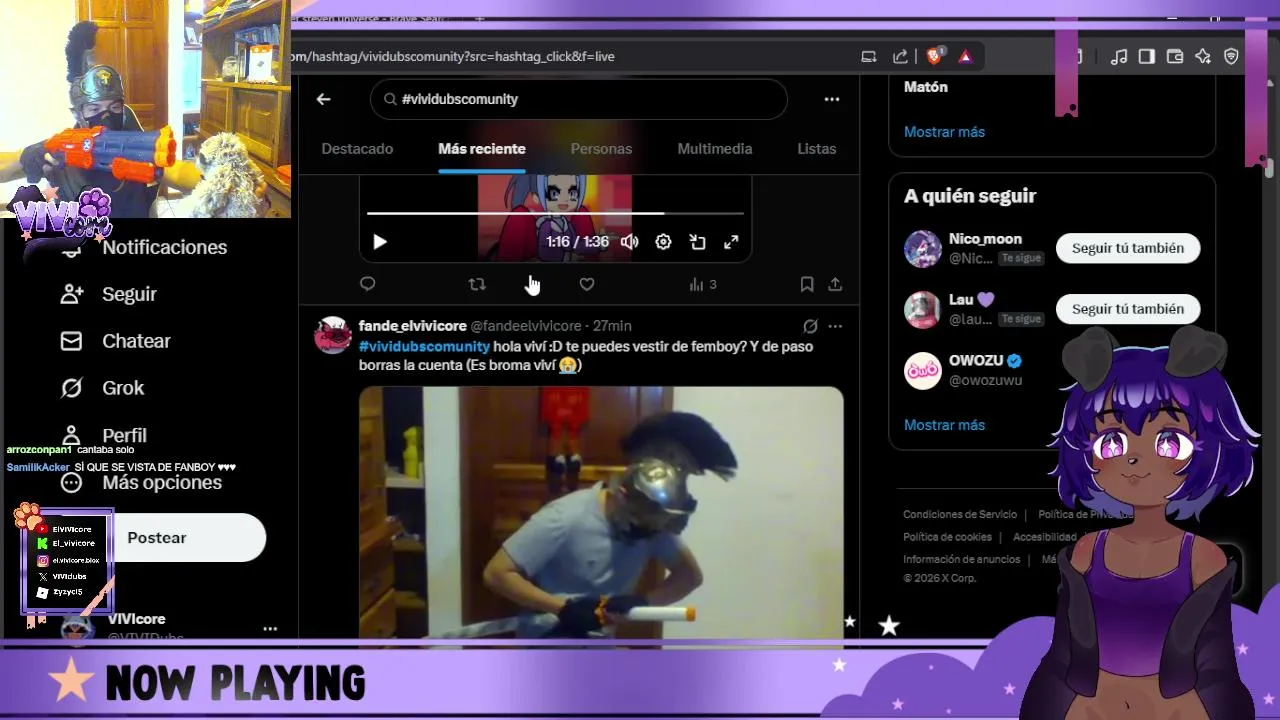Open Política de cookies link
1280x720 pixels.
coord(947,537)
